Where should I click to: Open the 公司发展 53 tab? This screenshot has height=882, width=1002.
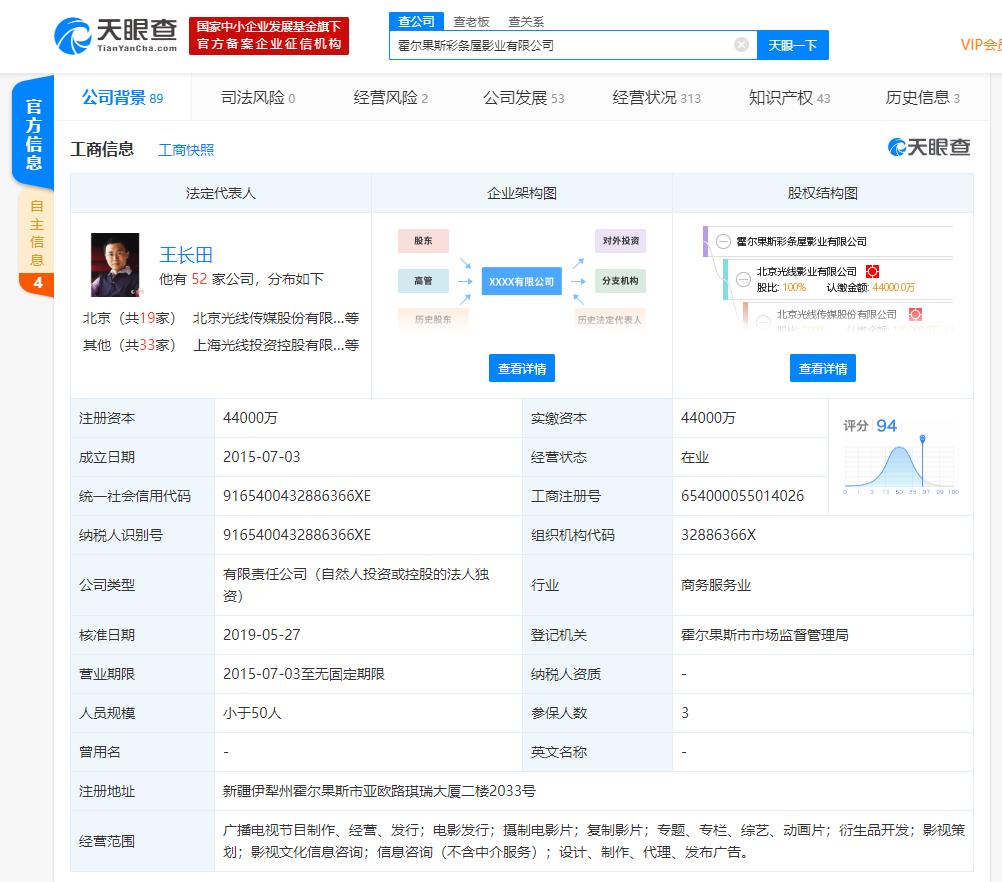point(523,98)
